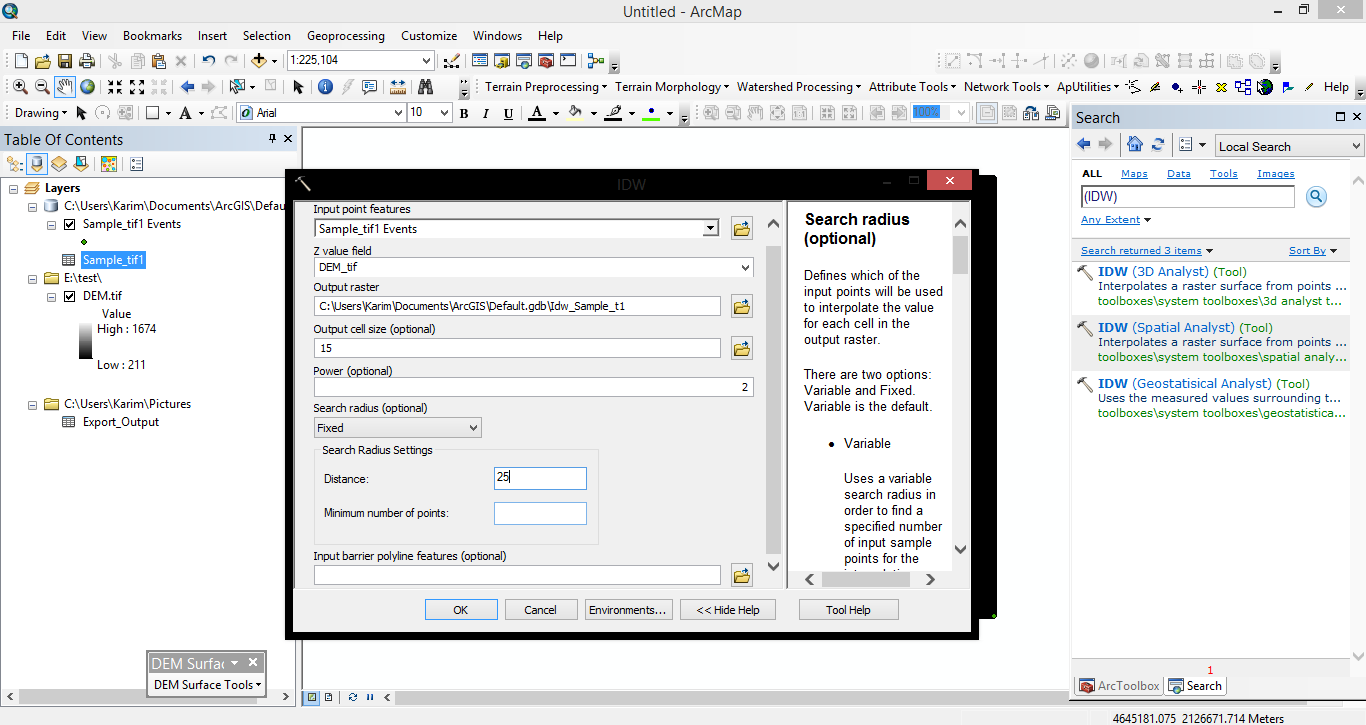Open the Customize menu

[x=428, y=35]
